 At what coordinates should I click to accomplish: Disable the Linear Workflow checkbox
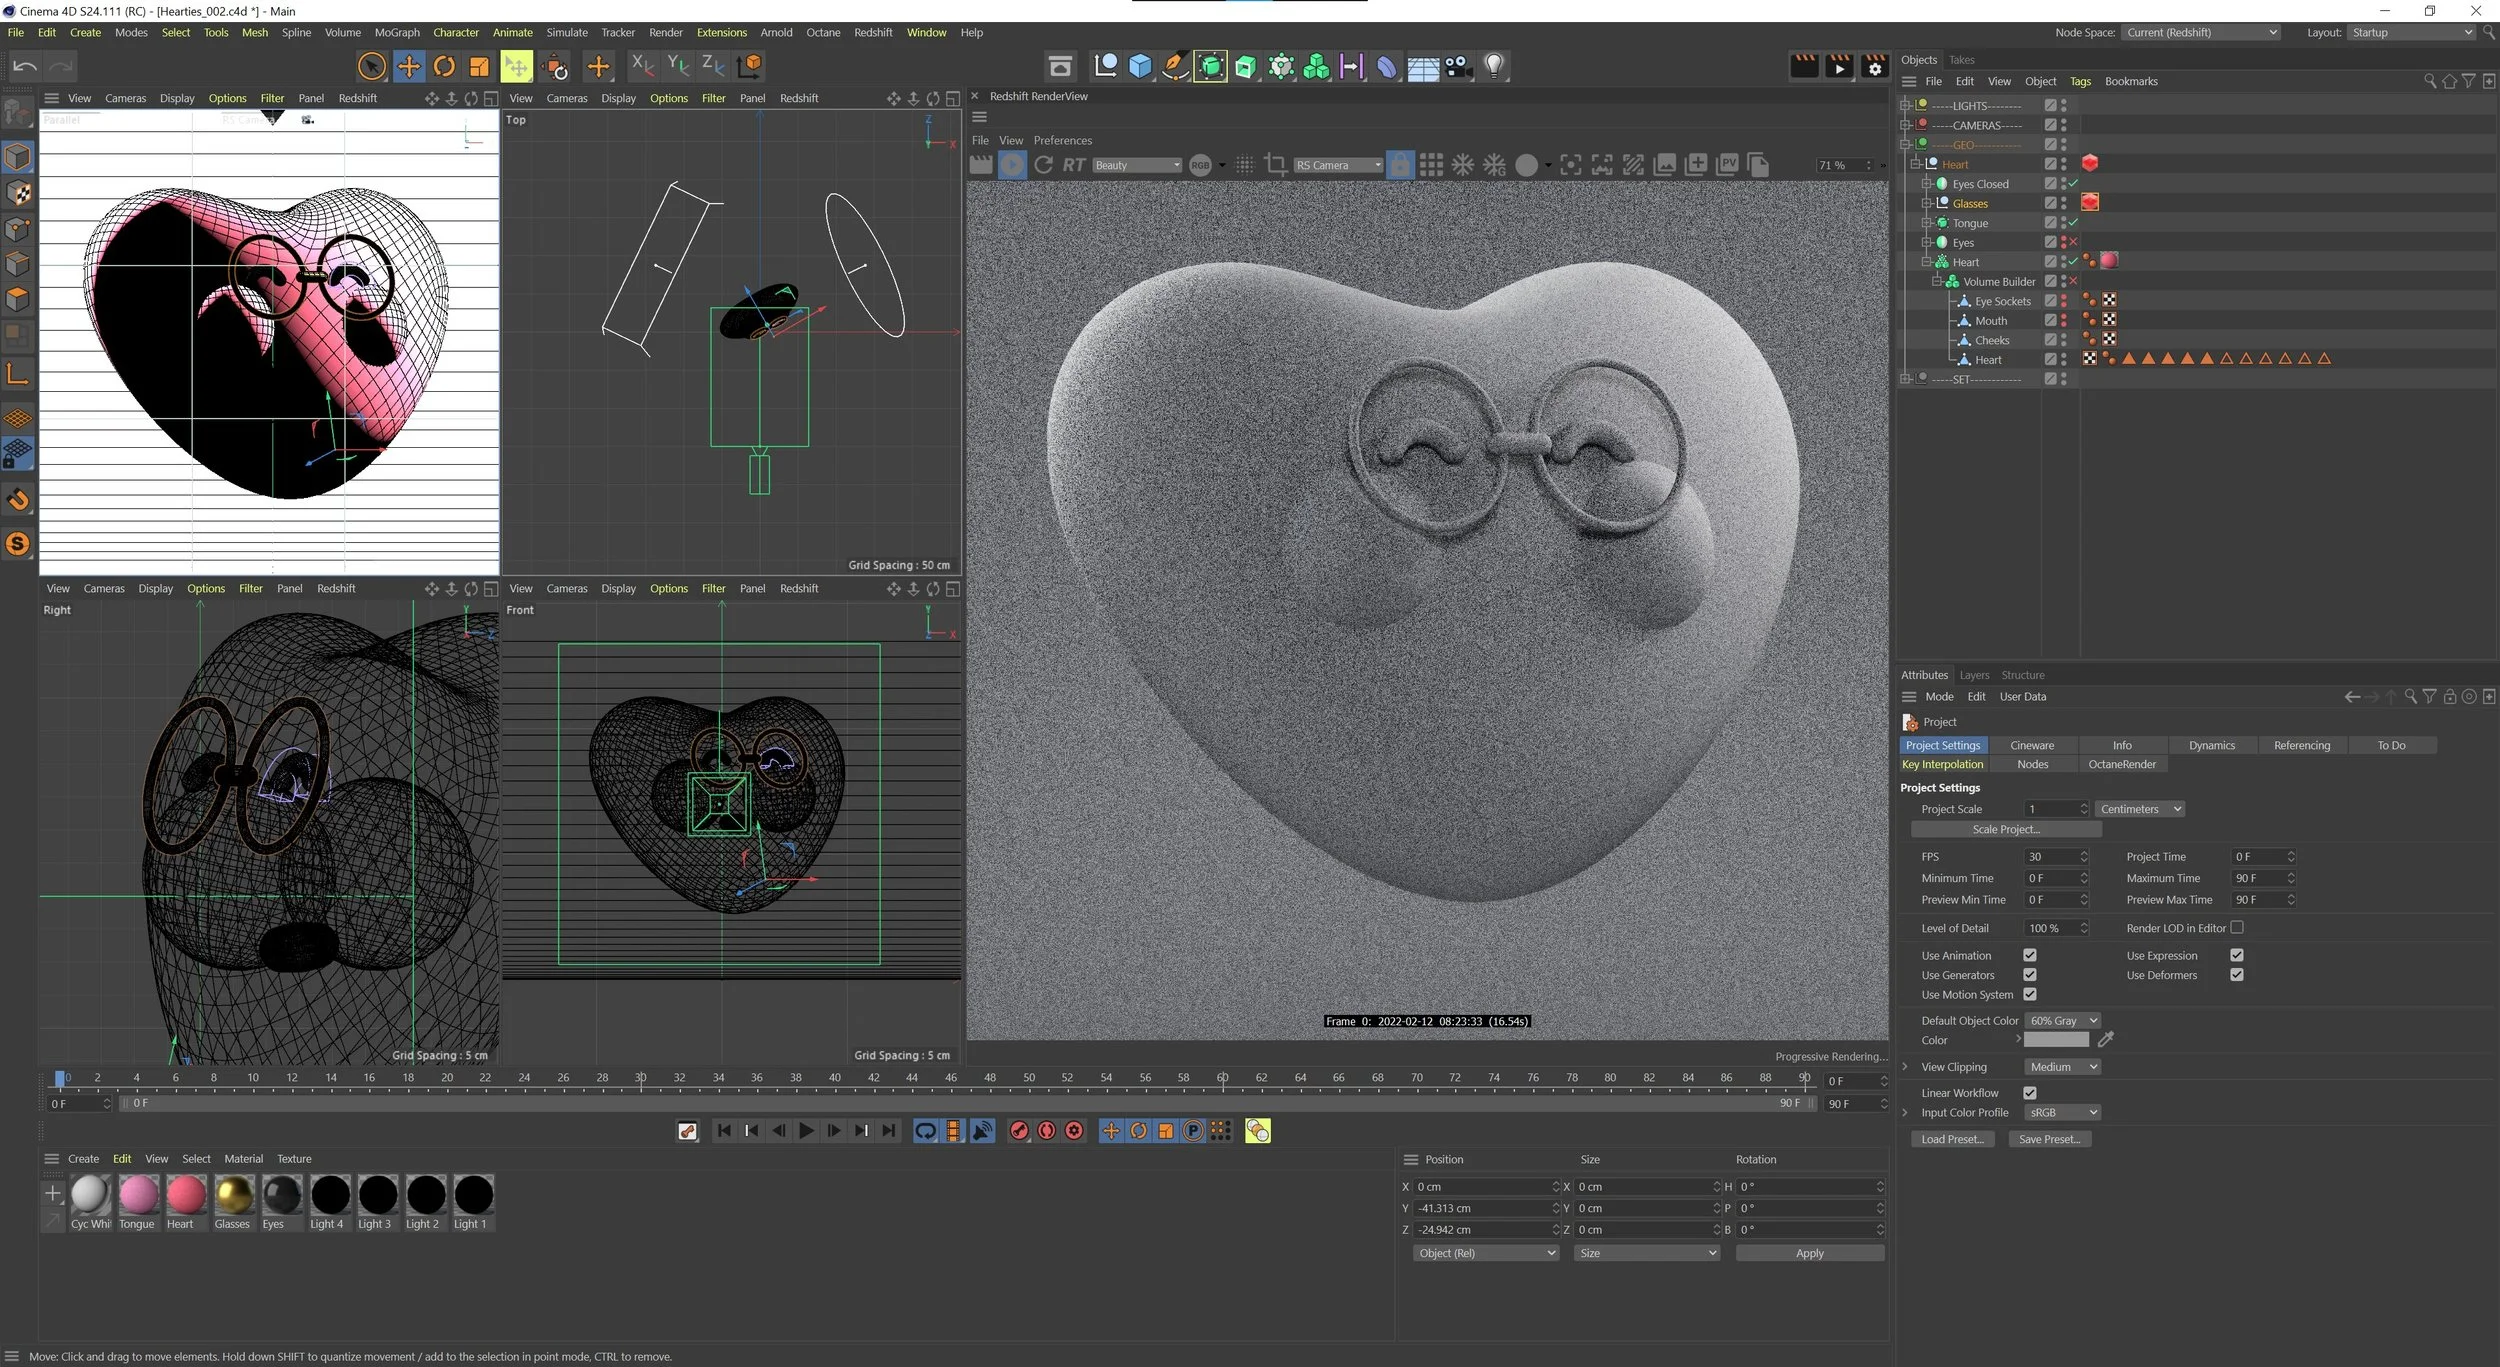pyautogui.click(x=2029, y=1093)
